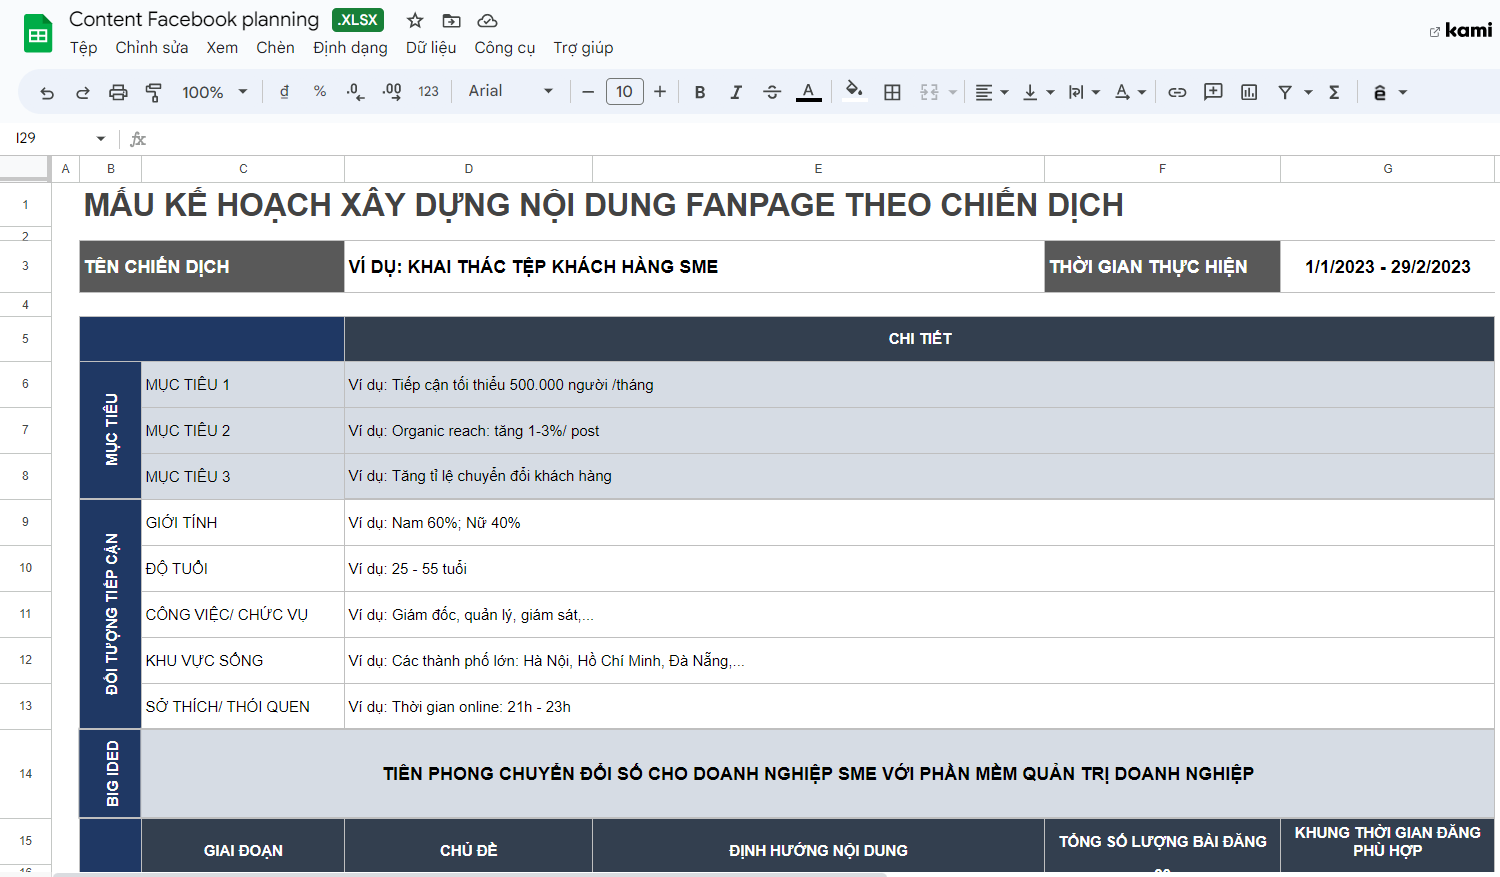Select the date cell 1/1/2023 - 29/2/2023

[1387, 267]
